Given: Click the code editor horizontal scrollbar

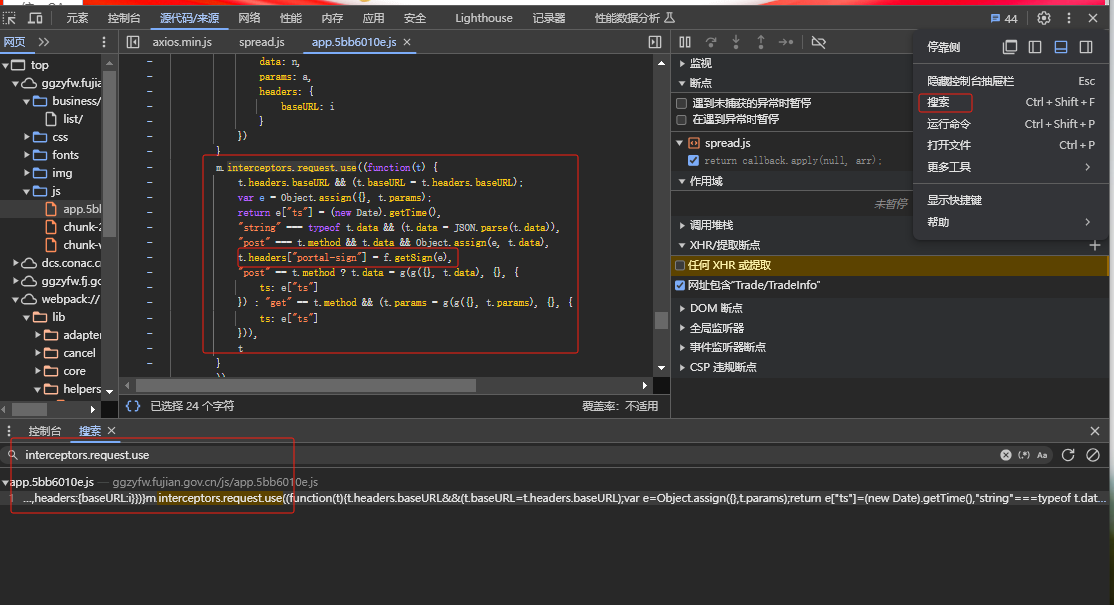Looking at the screenshot, I should [x=305, y=386].
